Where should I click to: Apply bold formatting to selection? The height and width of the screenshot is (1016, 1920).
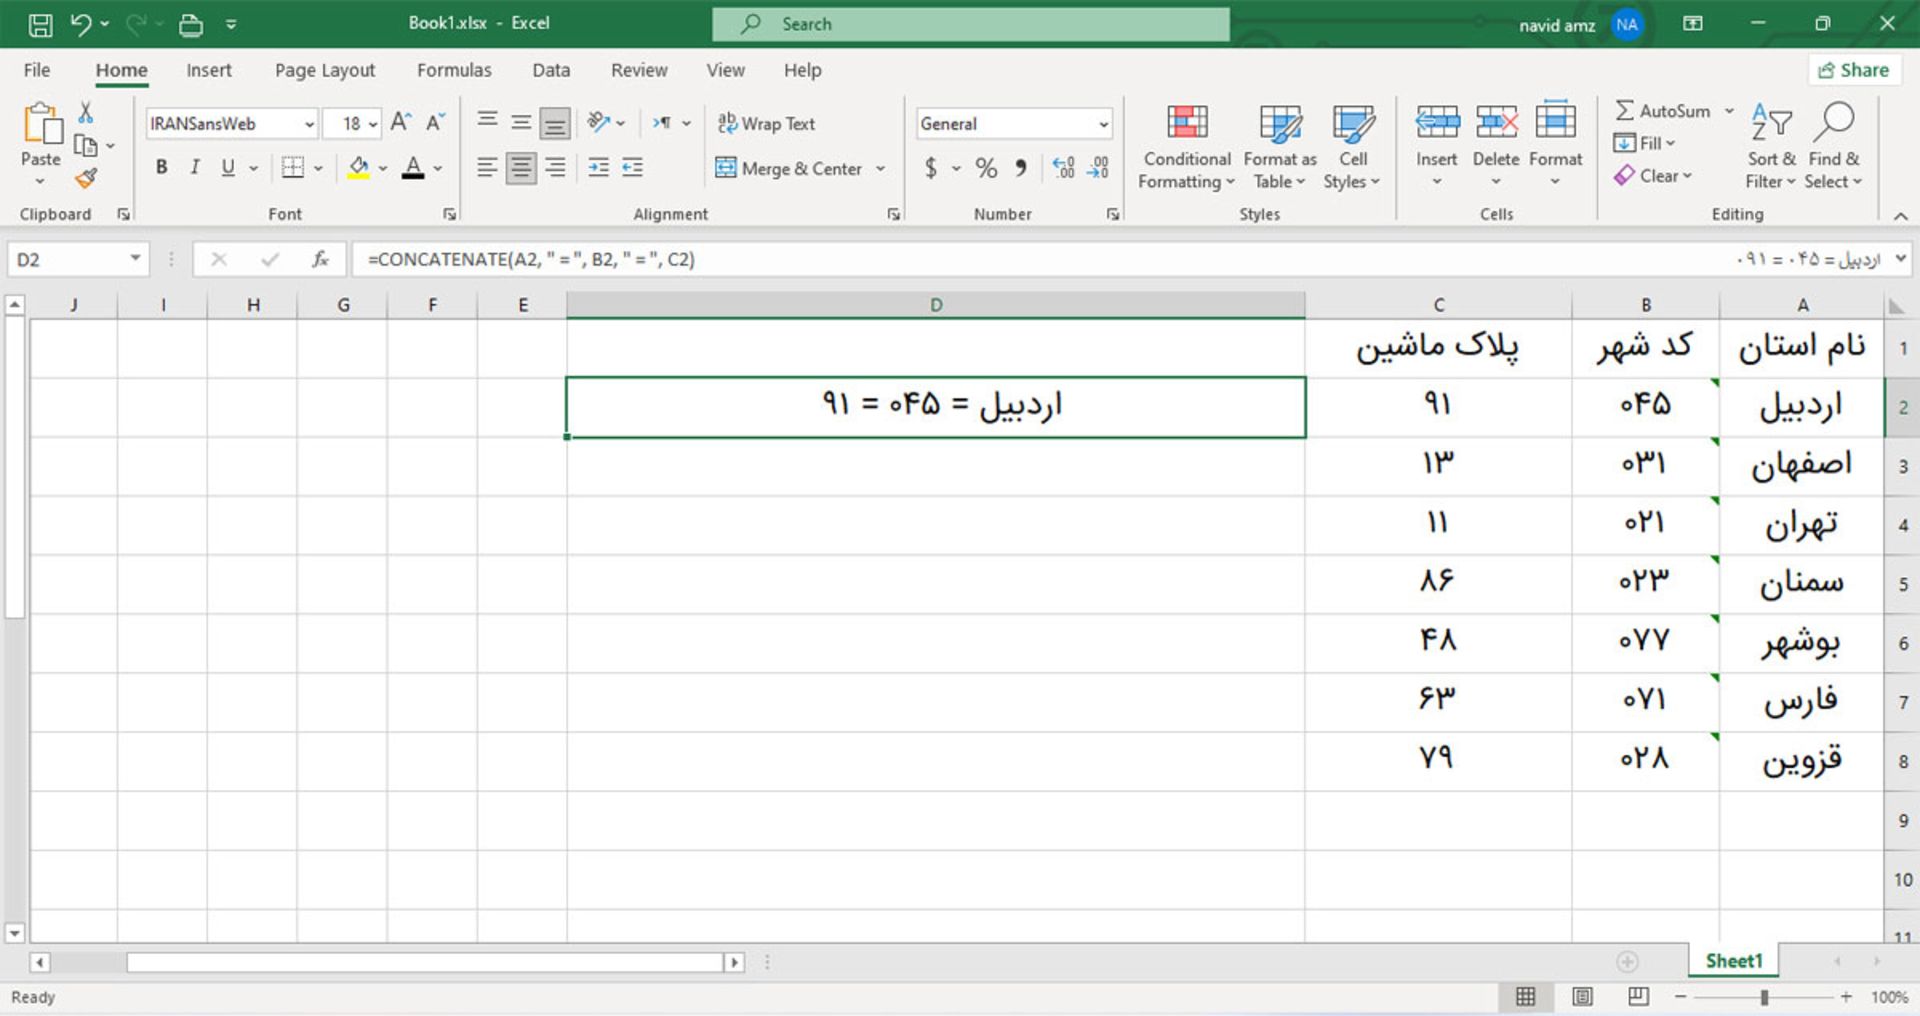(161, 168)
